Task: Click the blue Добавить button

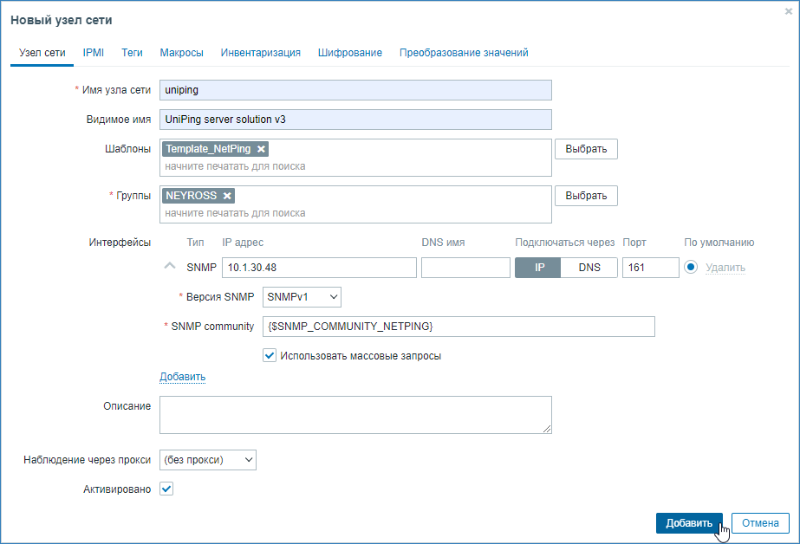Action: 689,523
